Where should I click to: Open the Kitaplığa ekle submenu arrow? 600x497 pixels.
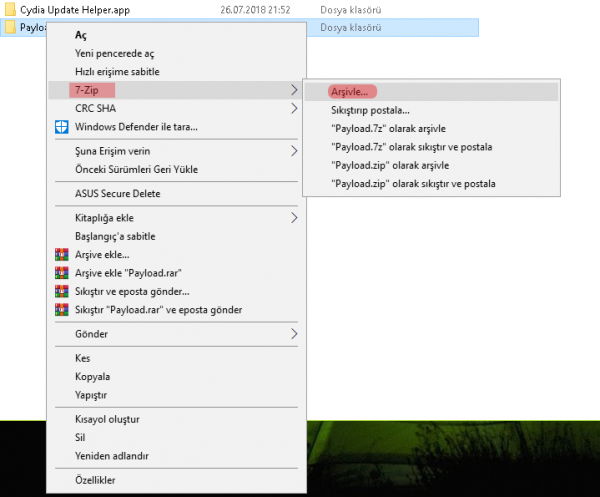[294, 217]
